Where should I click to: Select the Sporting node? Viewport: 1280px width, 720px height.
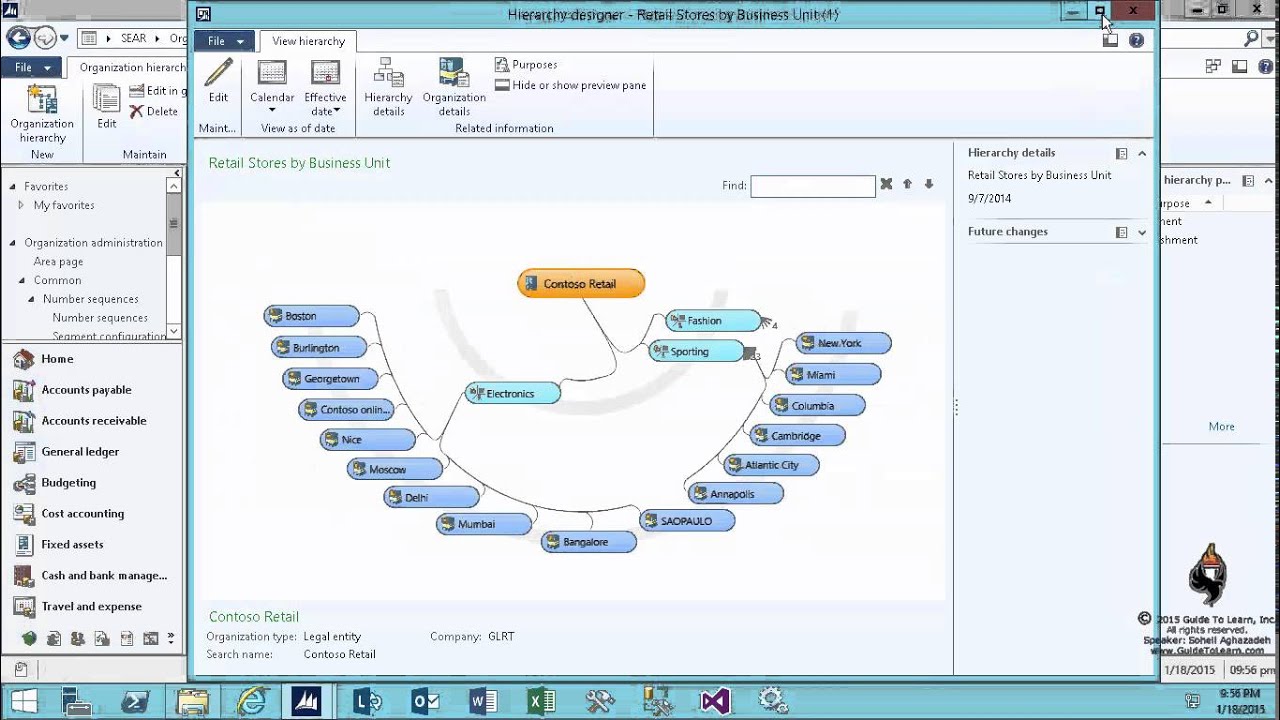click(x=696, y=352)
